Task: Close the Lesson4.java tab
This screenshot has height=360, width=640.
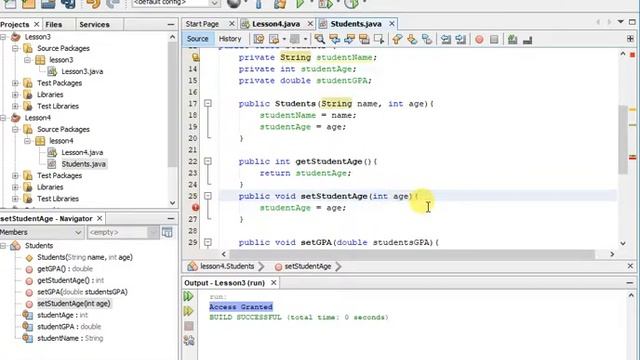Action: 310,24
